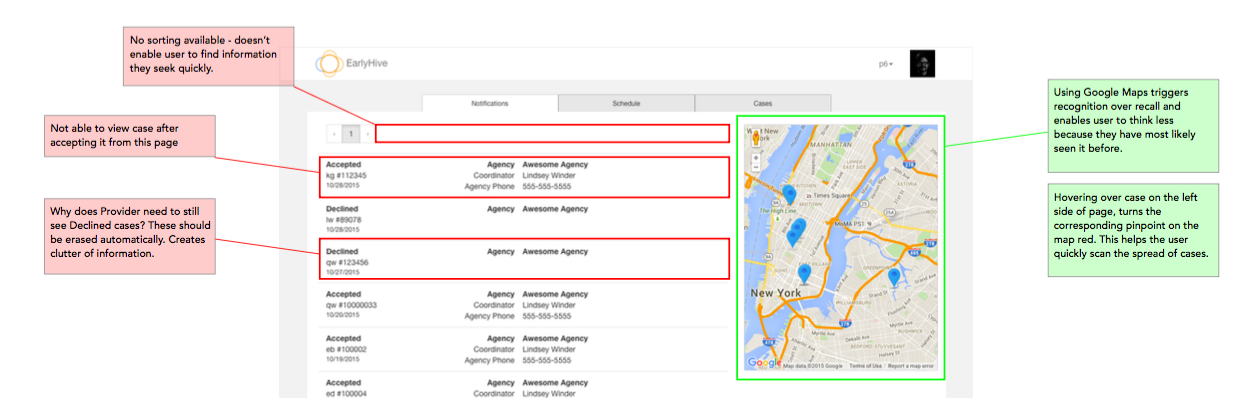The height and width of the screenshot is (398, 1247).
Task: Click southernmost Manhattan map pin
Action: tap(804, 273)
